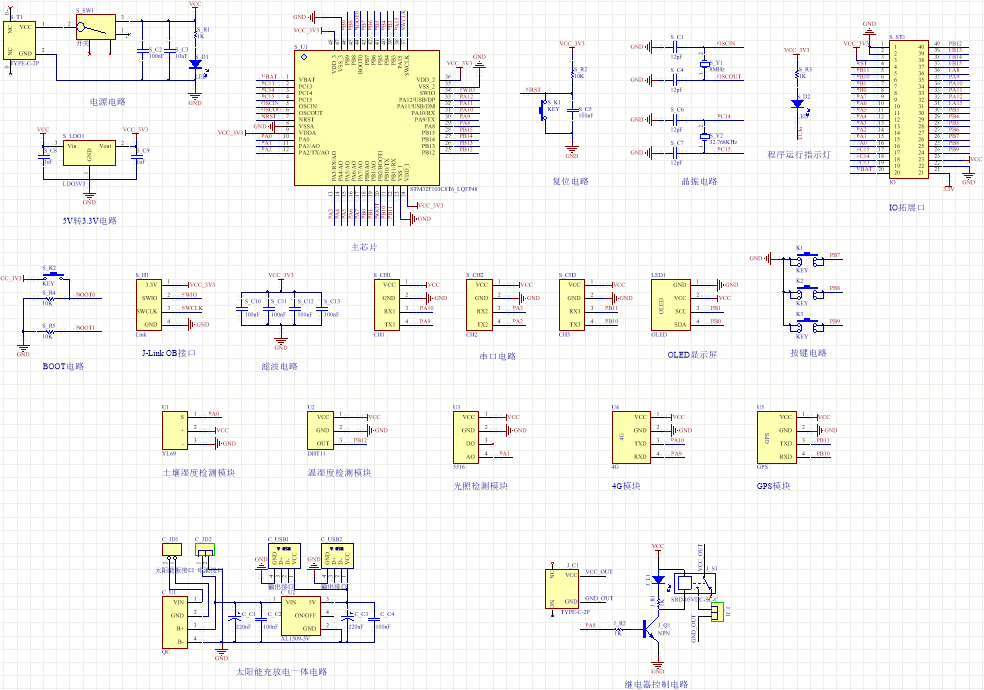The height and width of the screenshot is (690, 984).
Task: Select the J_Q1 NPN transistor
Action: 650,629
